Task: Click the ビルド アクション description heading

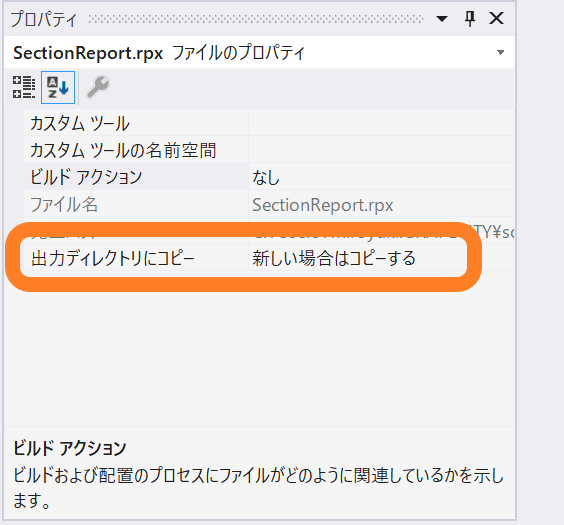Action: (70, 448)
